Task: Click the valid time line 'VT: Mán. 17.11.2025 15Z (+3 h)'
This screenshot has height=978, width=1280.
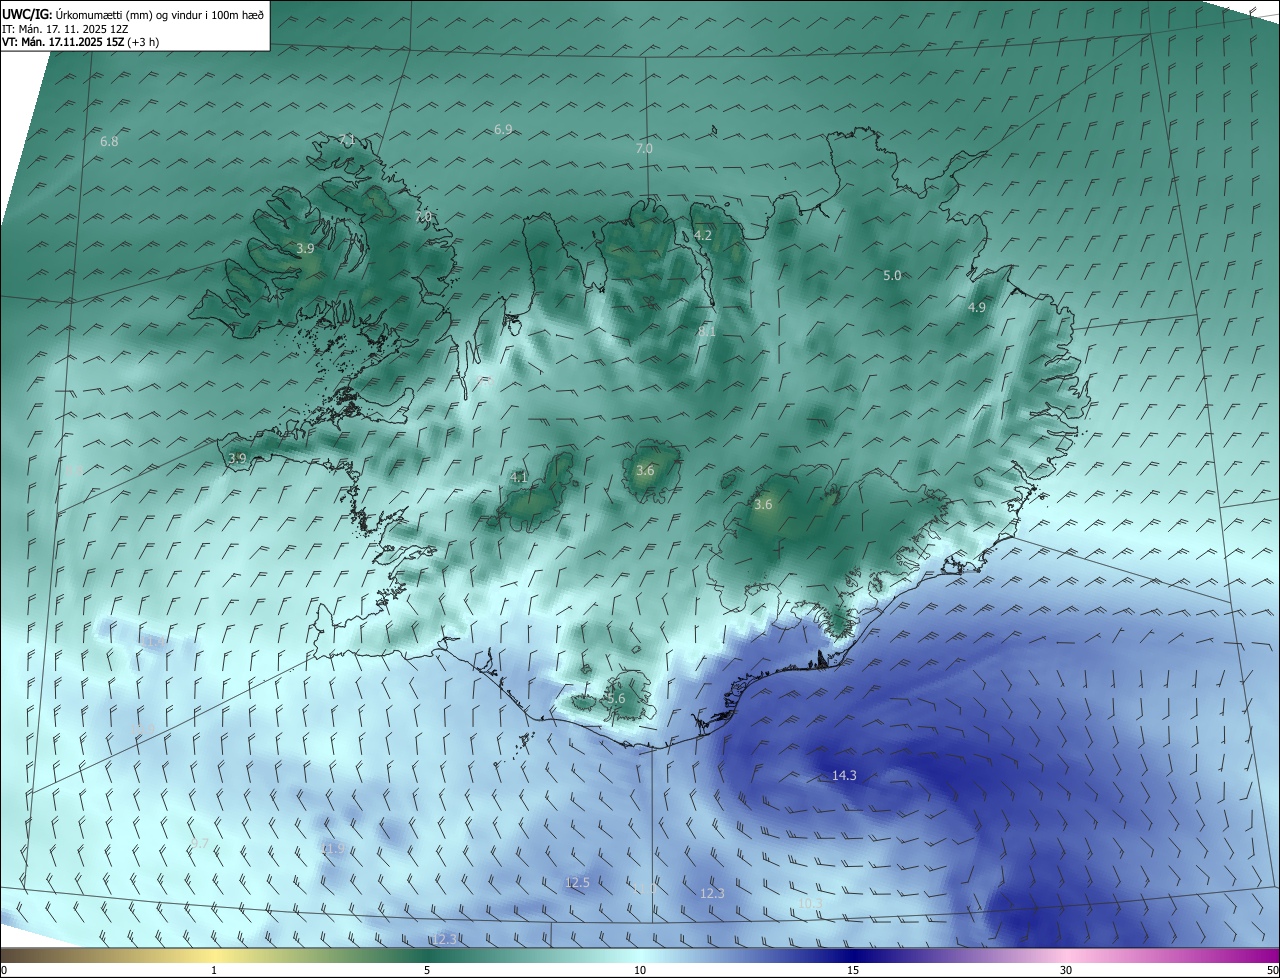Action: coord(80,42)
